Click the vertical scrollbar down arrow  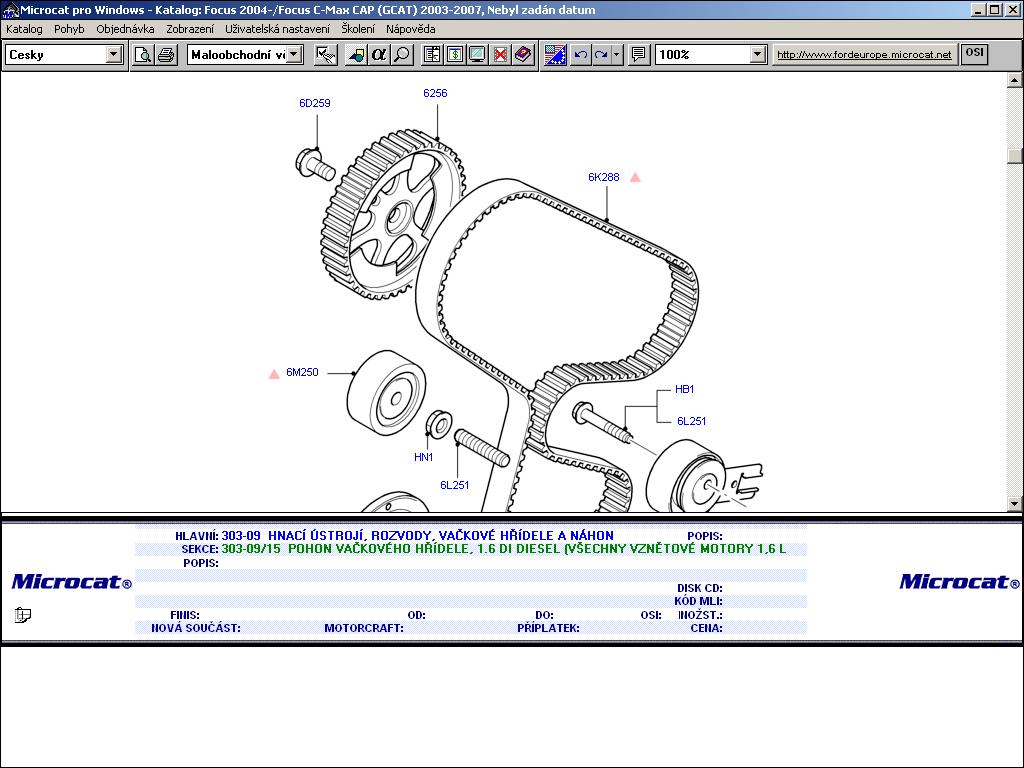pyautogui.click(x=1015, y=504)
